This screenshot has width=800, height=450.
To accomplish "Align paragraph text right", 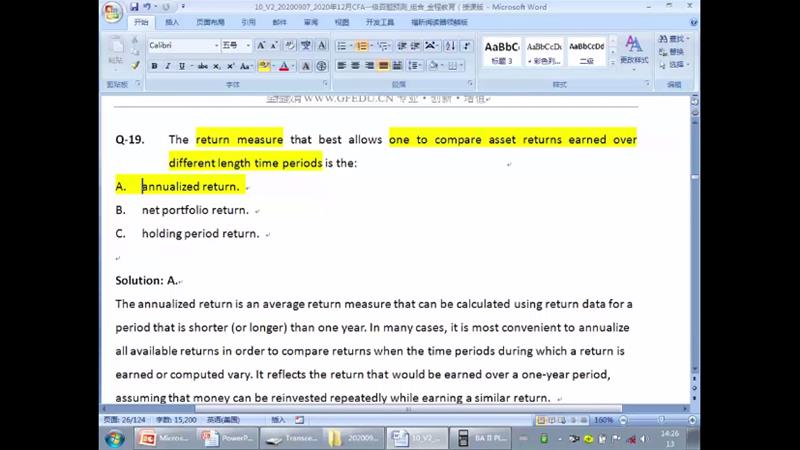I will (x=369, y=66).
